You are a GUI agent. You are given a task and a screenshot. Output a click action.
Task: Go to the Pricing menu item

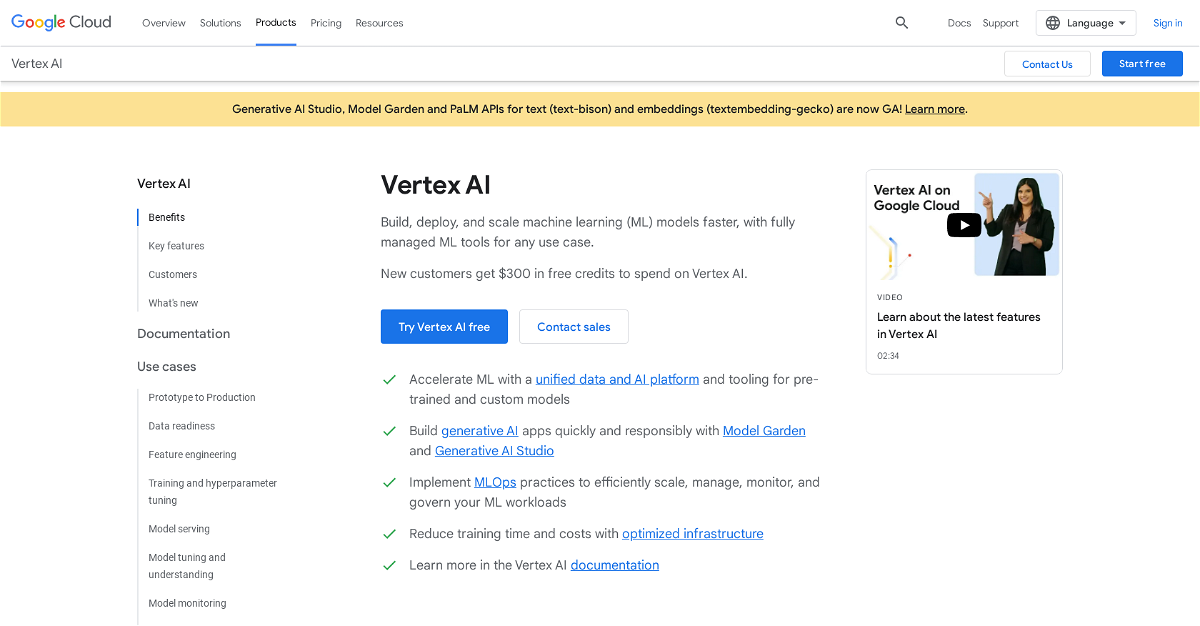click(325, 23)
